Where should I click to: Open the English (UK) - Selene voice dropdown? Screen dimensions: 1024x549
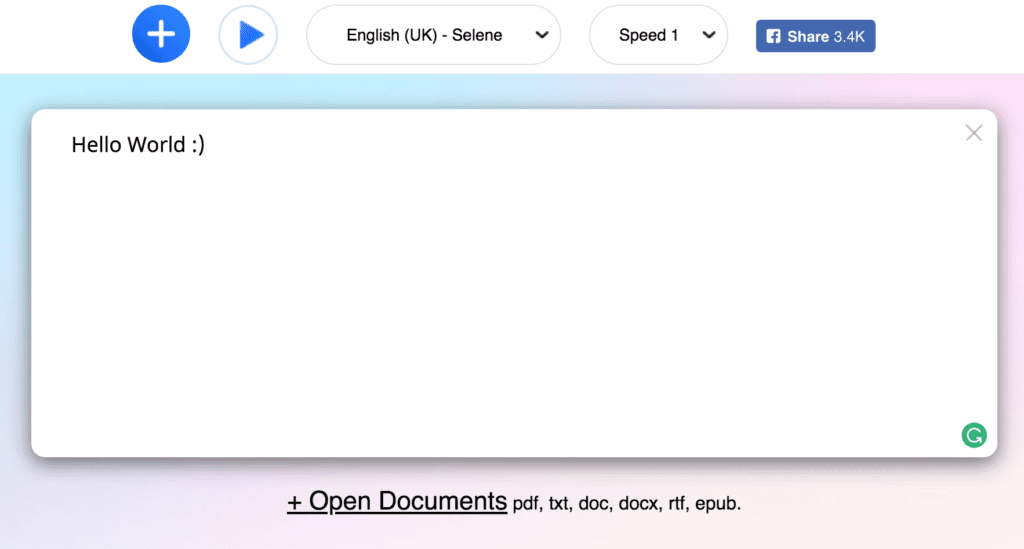[x=434, y=35]
